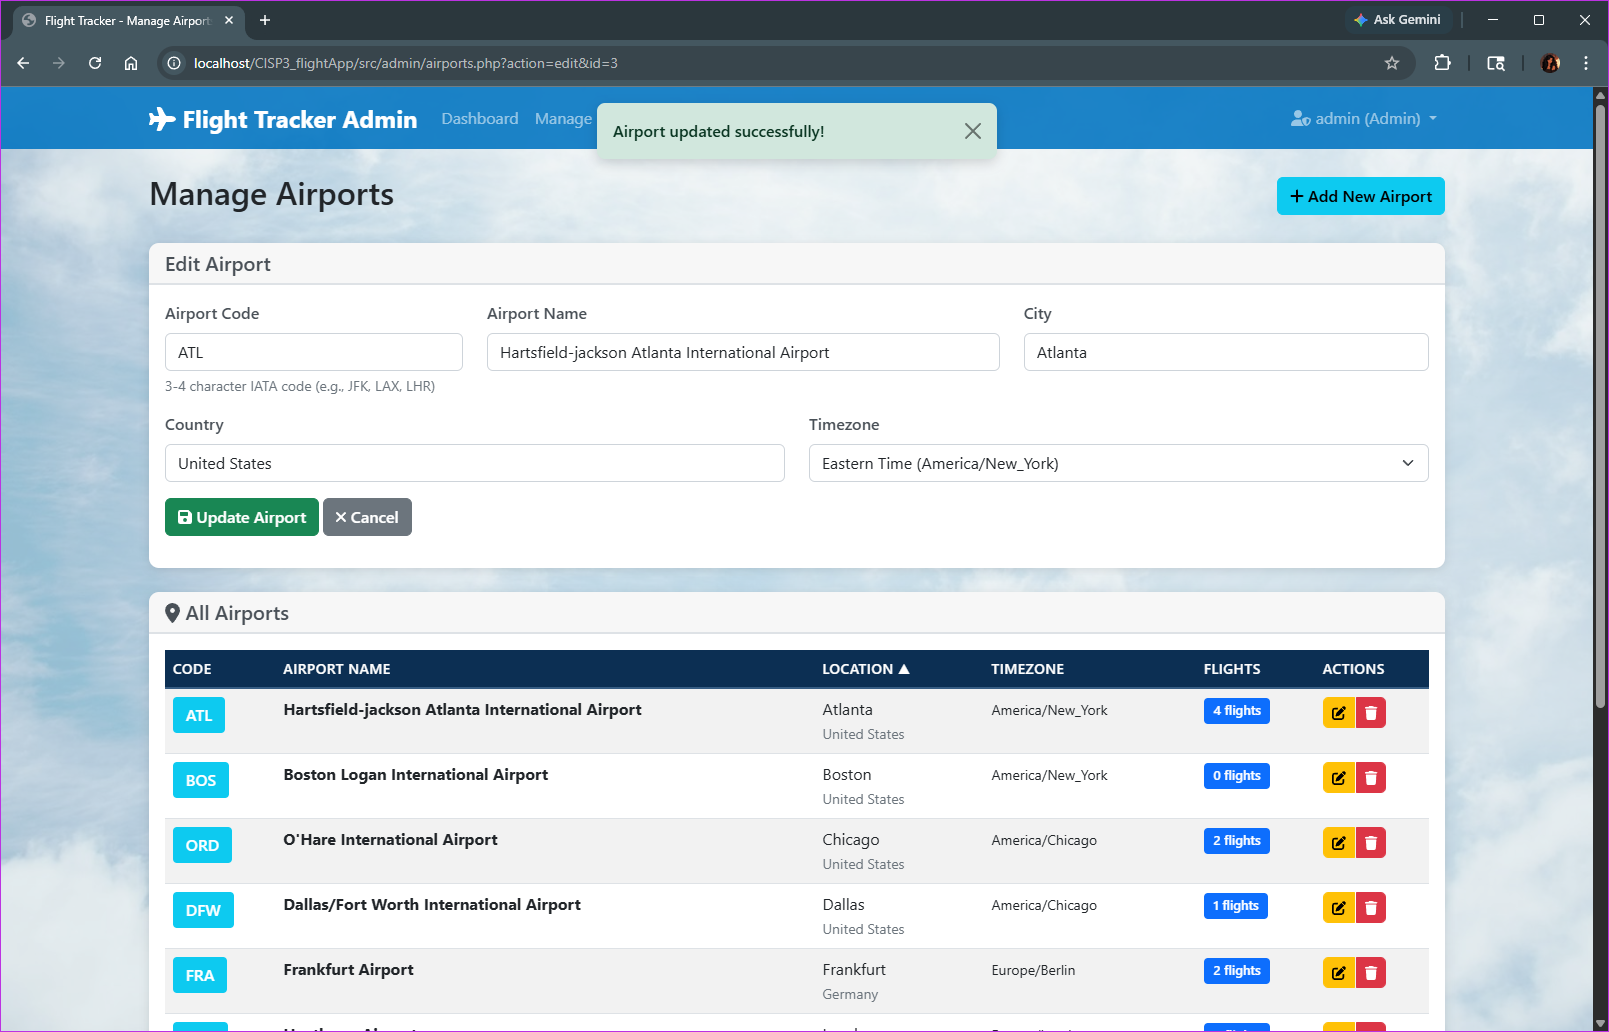Go back in browser history
The width and height of the screenshot is (1609, 1032).
pos(23,63)
